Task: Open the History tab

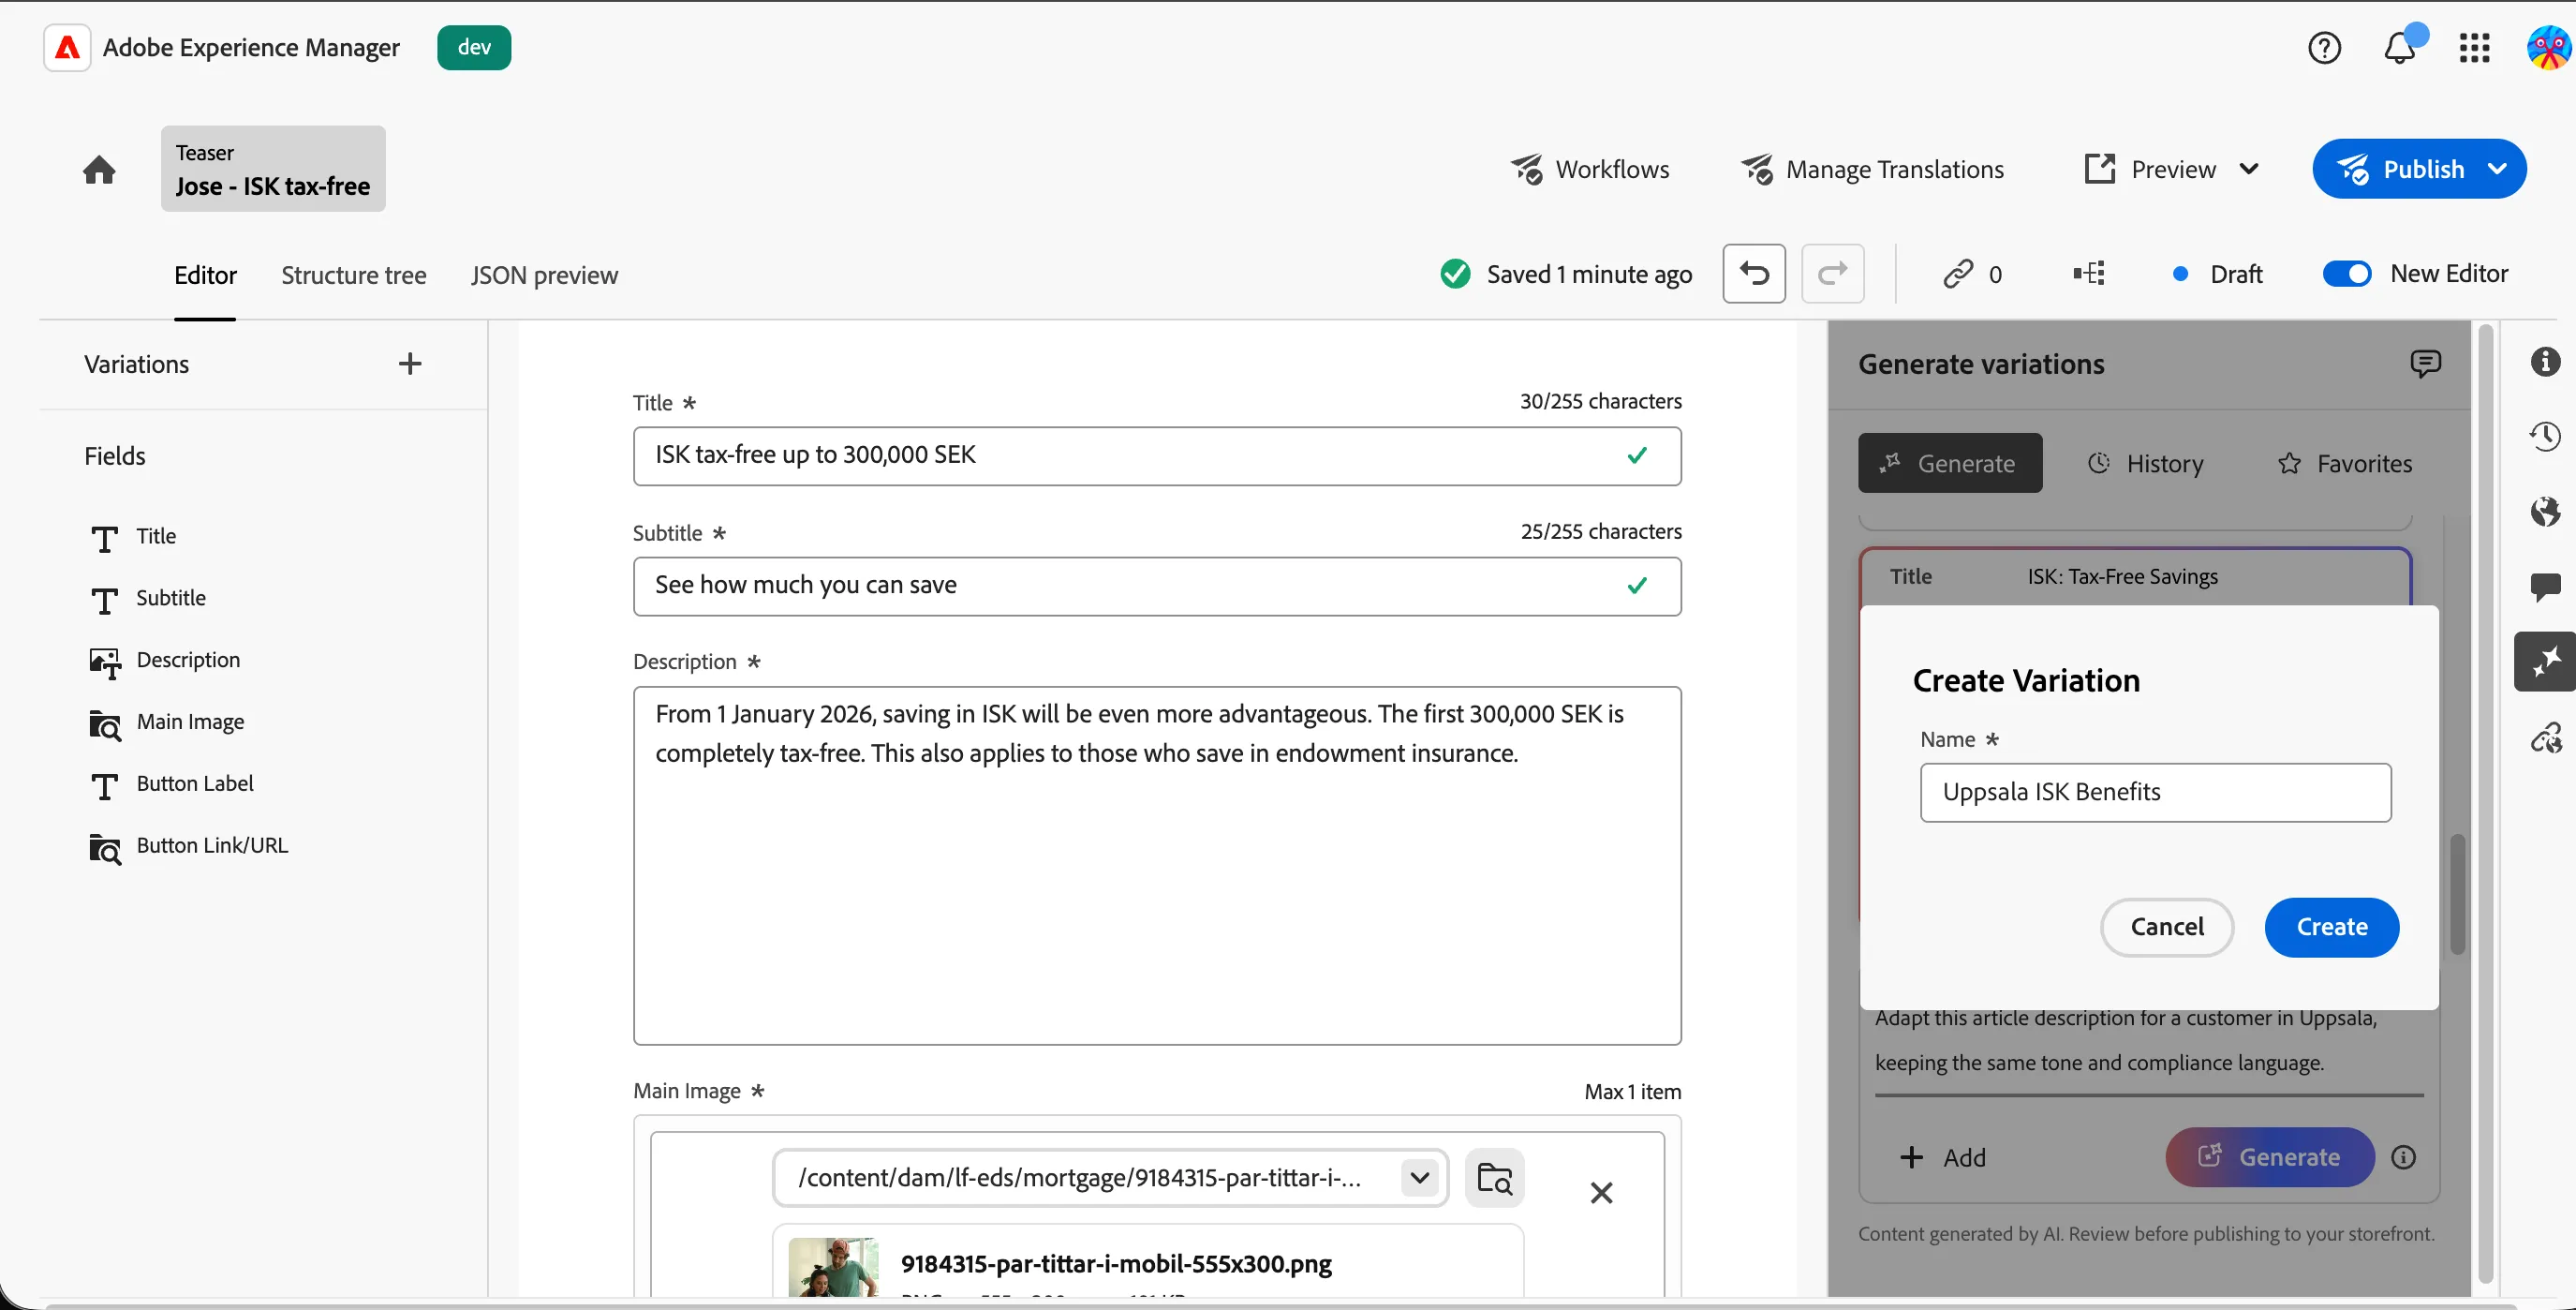Action: 2144,463
